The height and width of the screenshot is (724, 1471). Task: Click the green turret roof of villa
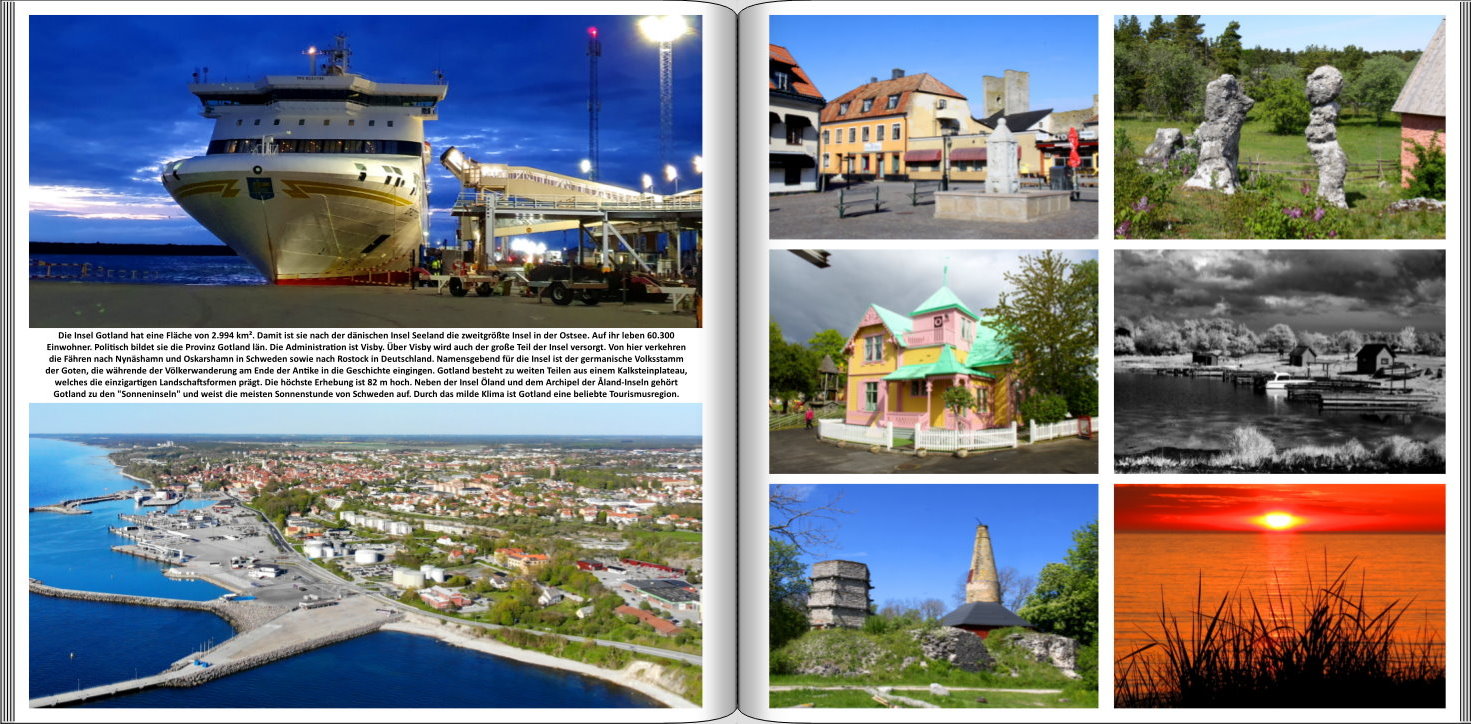[x=944, y=298]
